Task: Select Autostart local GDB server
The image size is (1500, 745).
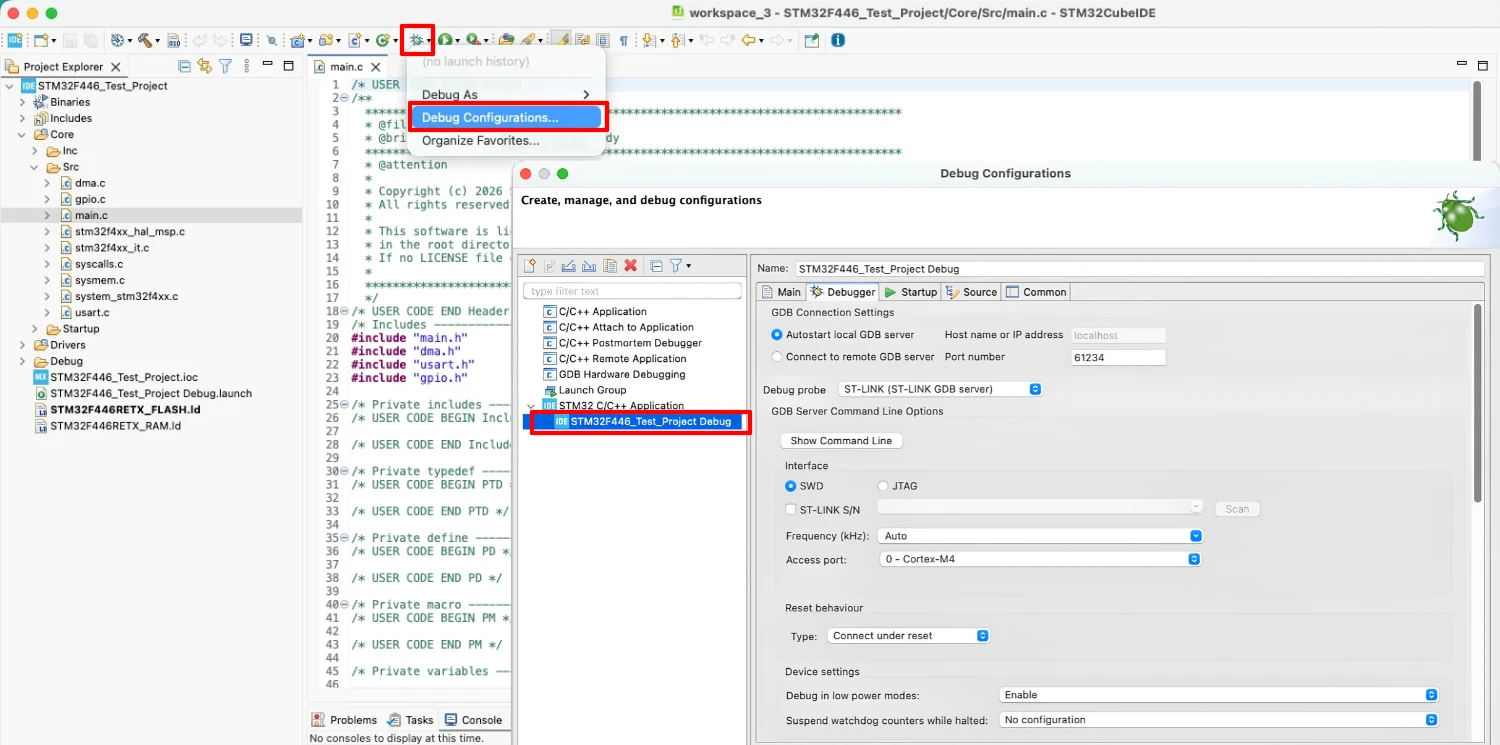Action: click(x=777, y=335)
